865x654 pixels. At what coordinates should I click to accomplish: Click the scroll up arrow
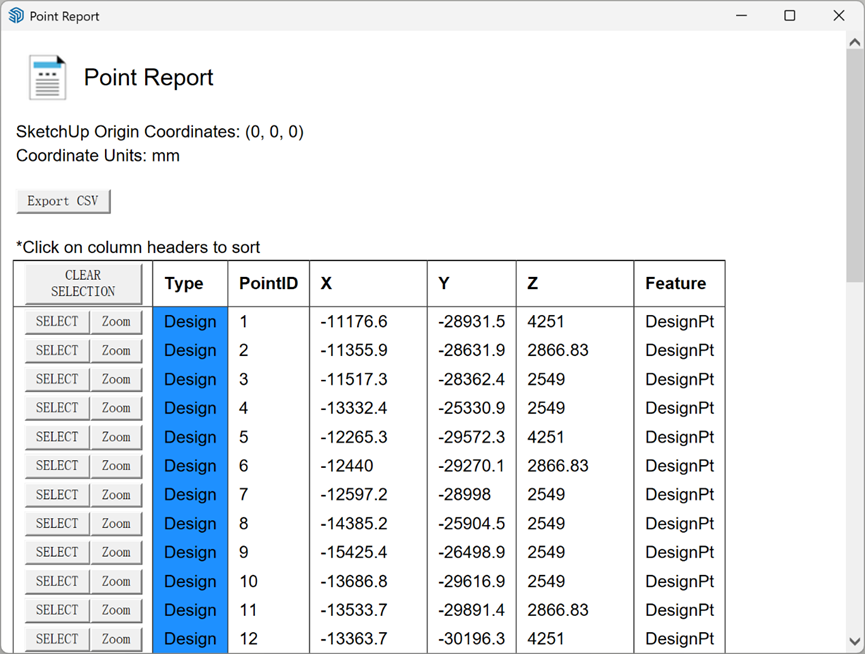(x=855, y=42)
